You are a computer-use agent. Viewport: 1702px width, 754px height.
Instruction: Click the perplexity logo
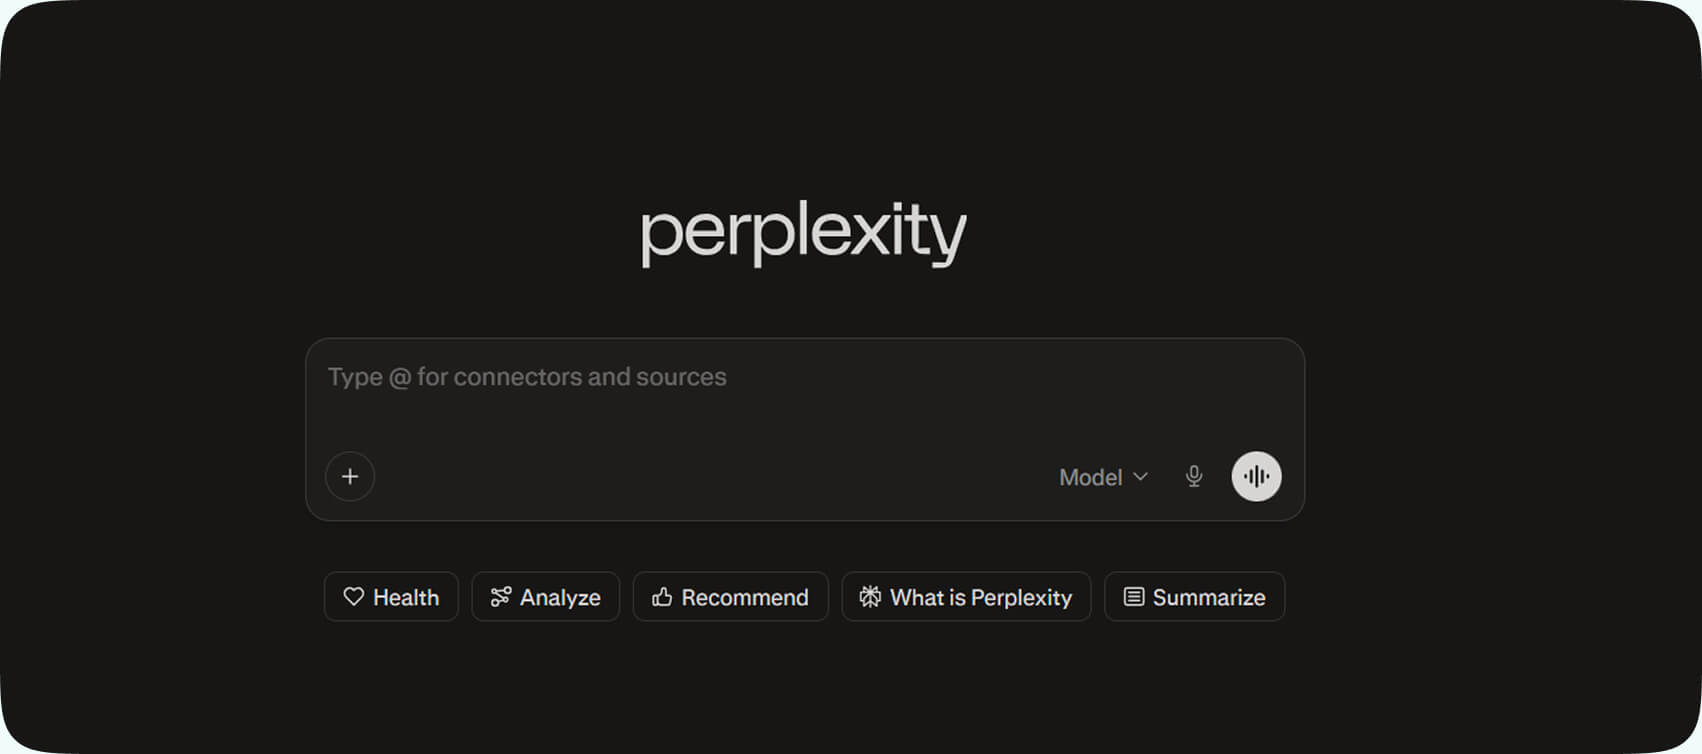[803, 232]
